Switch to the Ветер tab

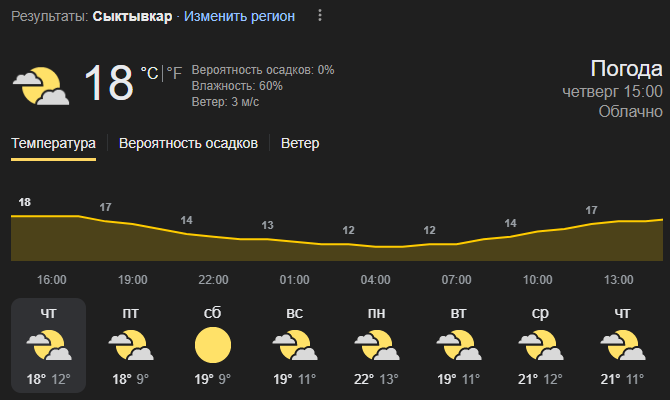300,144
